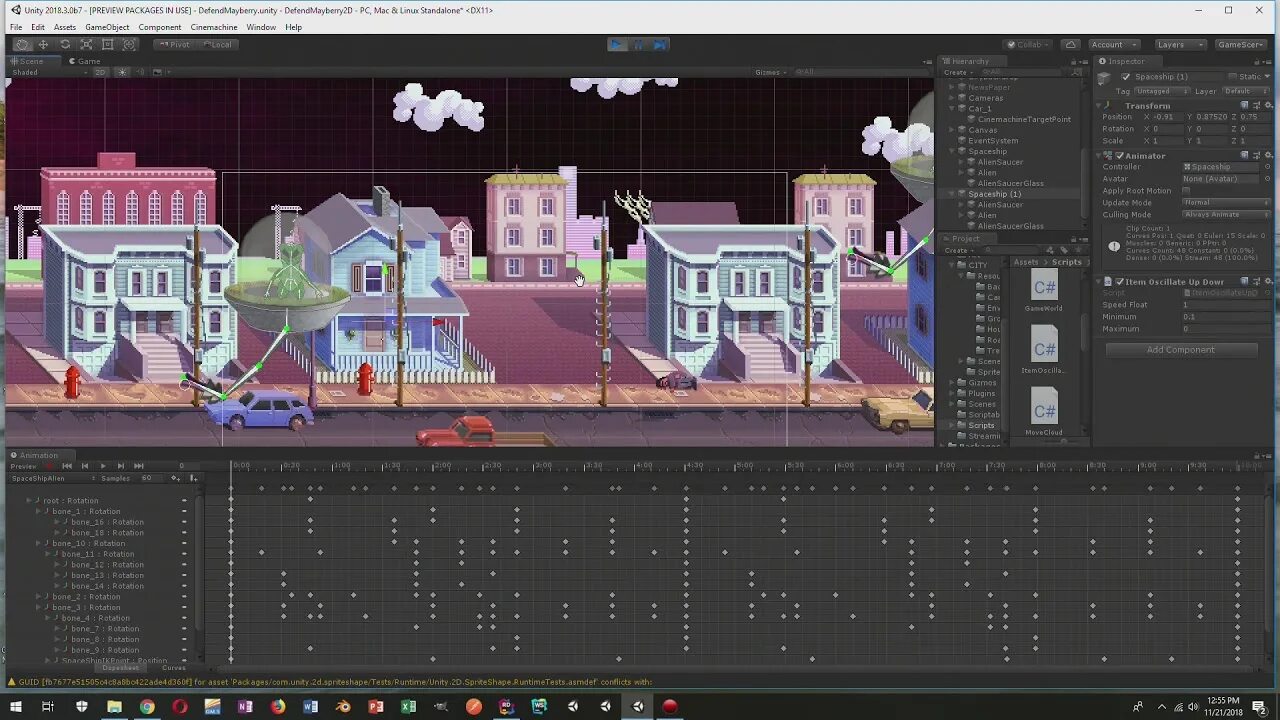
Task: Click Hierarchy Create button
Action: [958, 72]
